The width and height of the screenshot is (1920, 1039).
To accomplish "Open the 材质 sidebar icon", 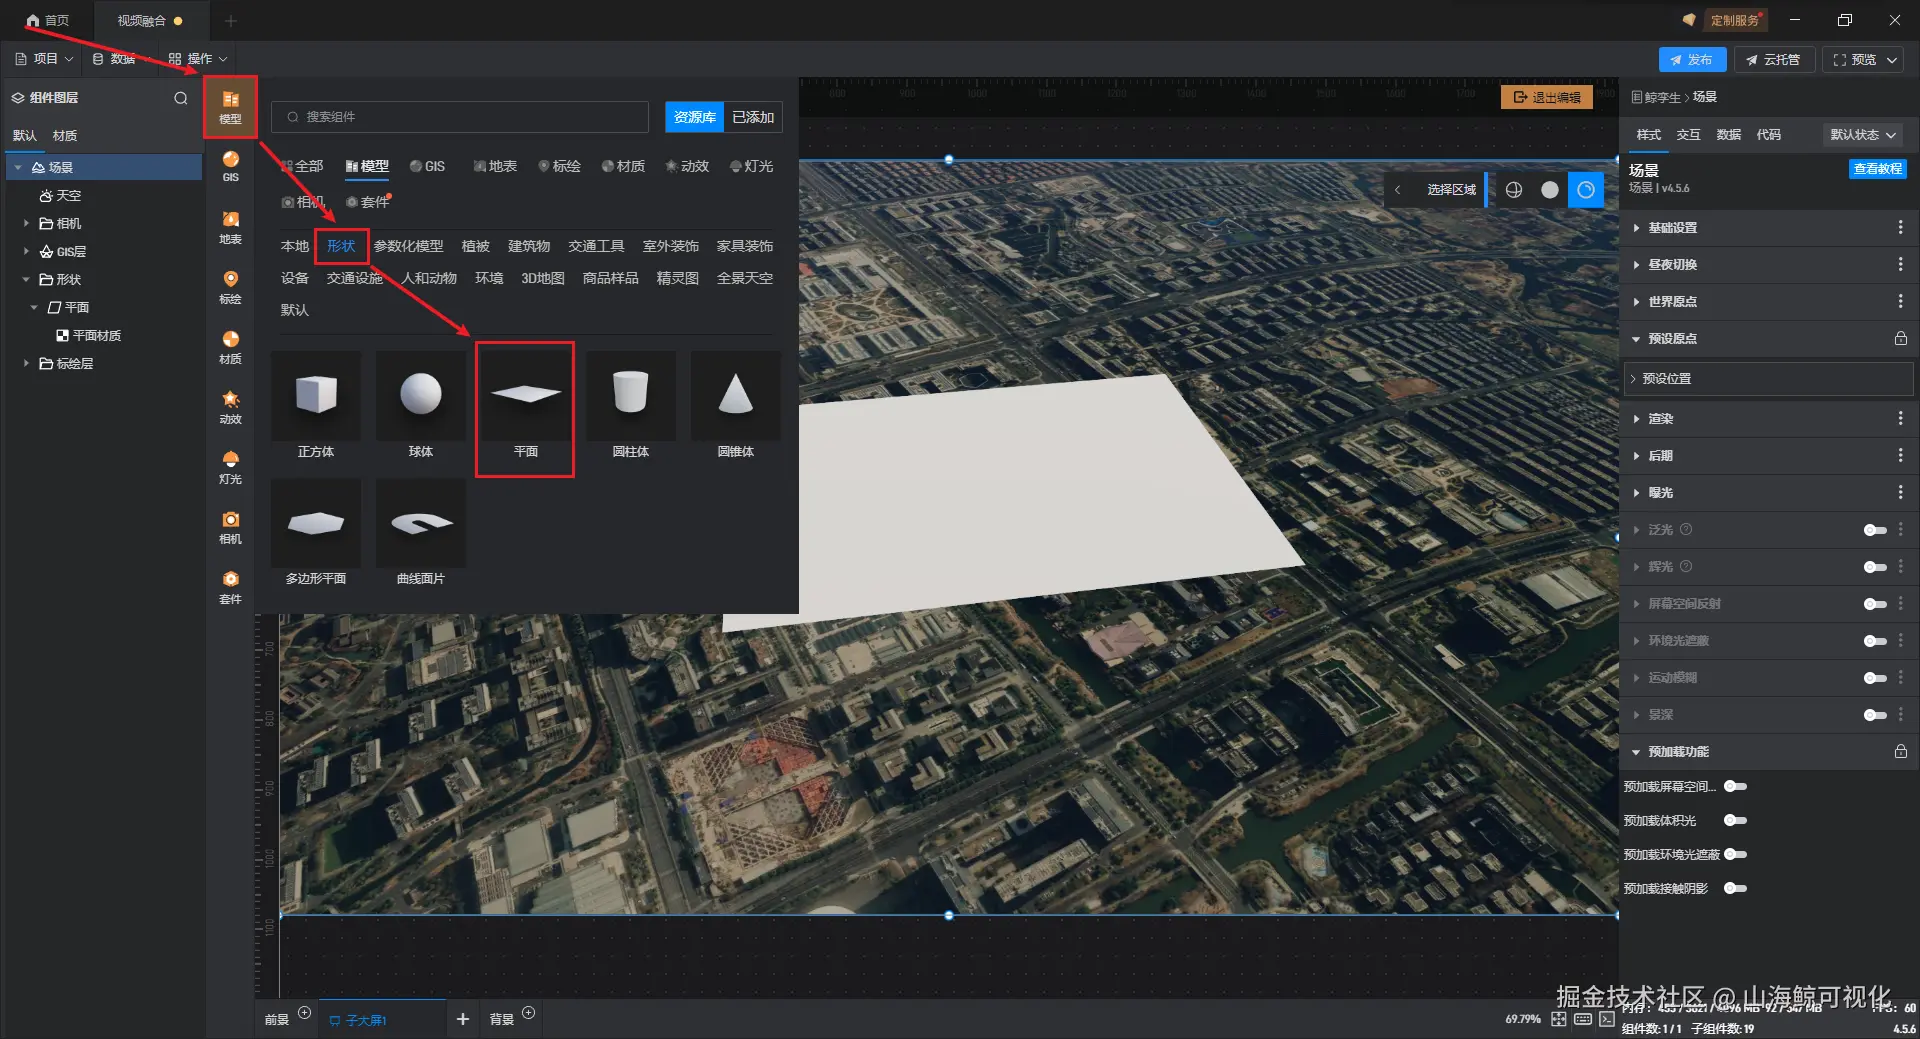I will (230, 347).
